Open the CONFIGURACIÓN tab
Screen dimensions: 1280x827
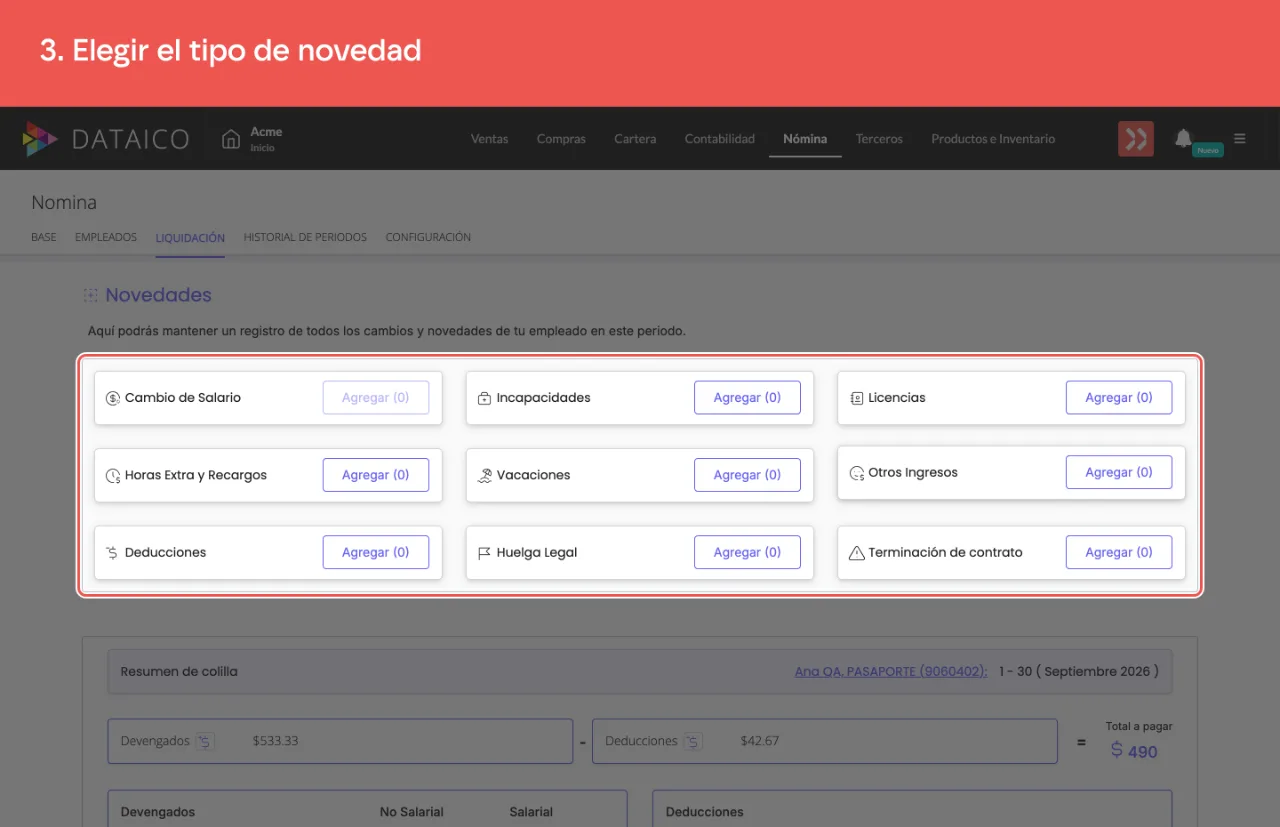click(428, 238)
